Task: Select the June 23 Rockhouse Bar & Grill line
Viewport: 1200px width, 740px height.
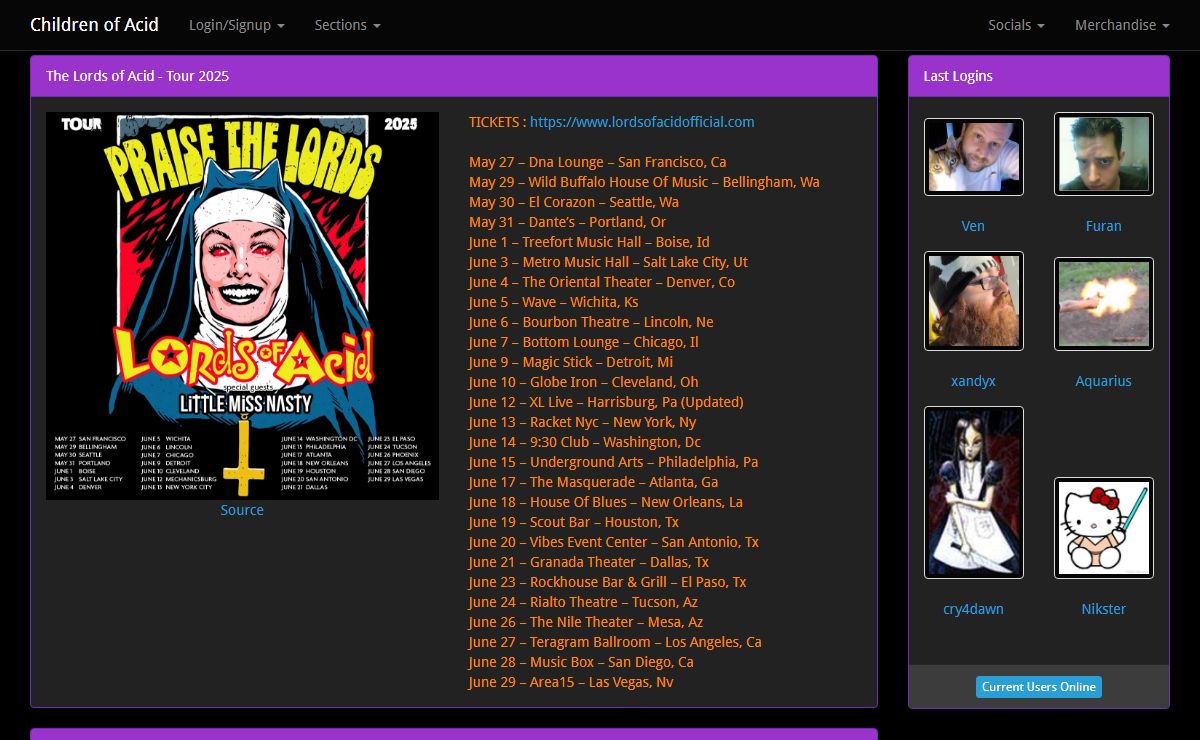Action: click(608, 582)
